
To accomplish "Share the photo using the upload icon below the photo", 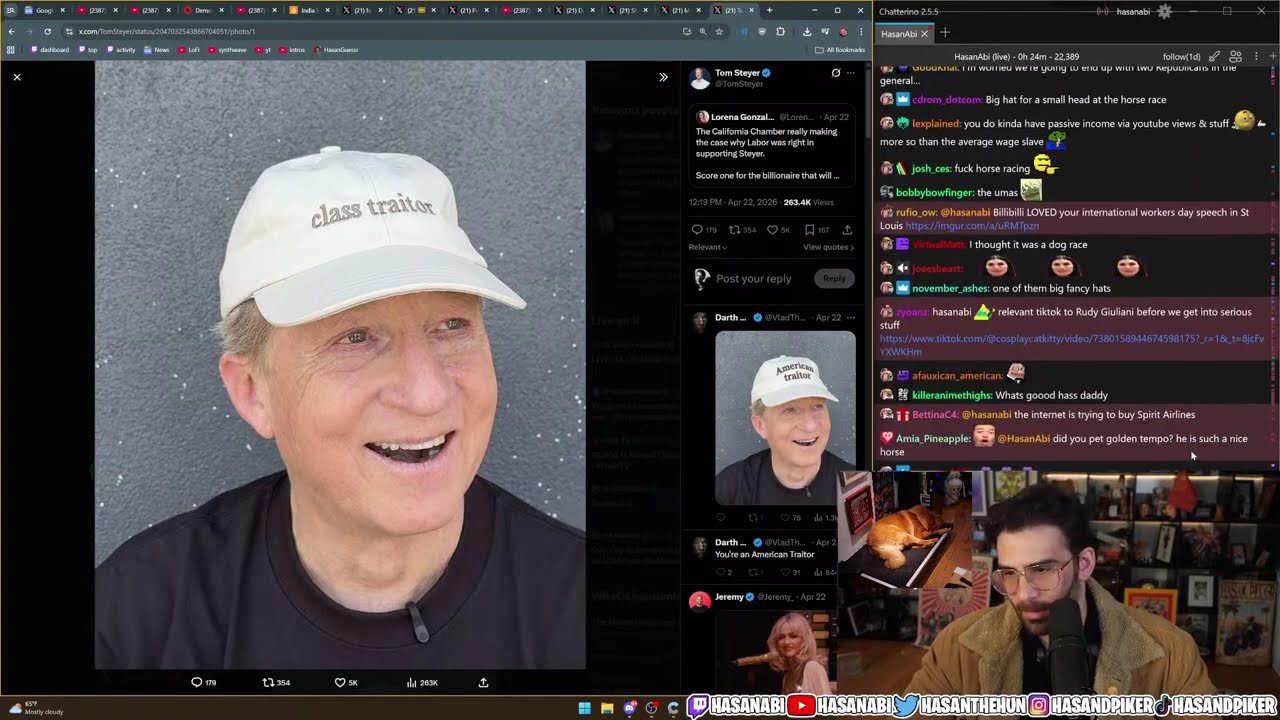I will pyautogui.click(x=483, y=682).
